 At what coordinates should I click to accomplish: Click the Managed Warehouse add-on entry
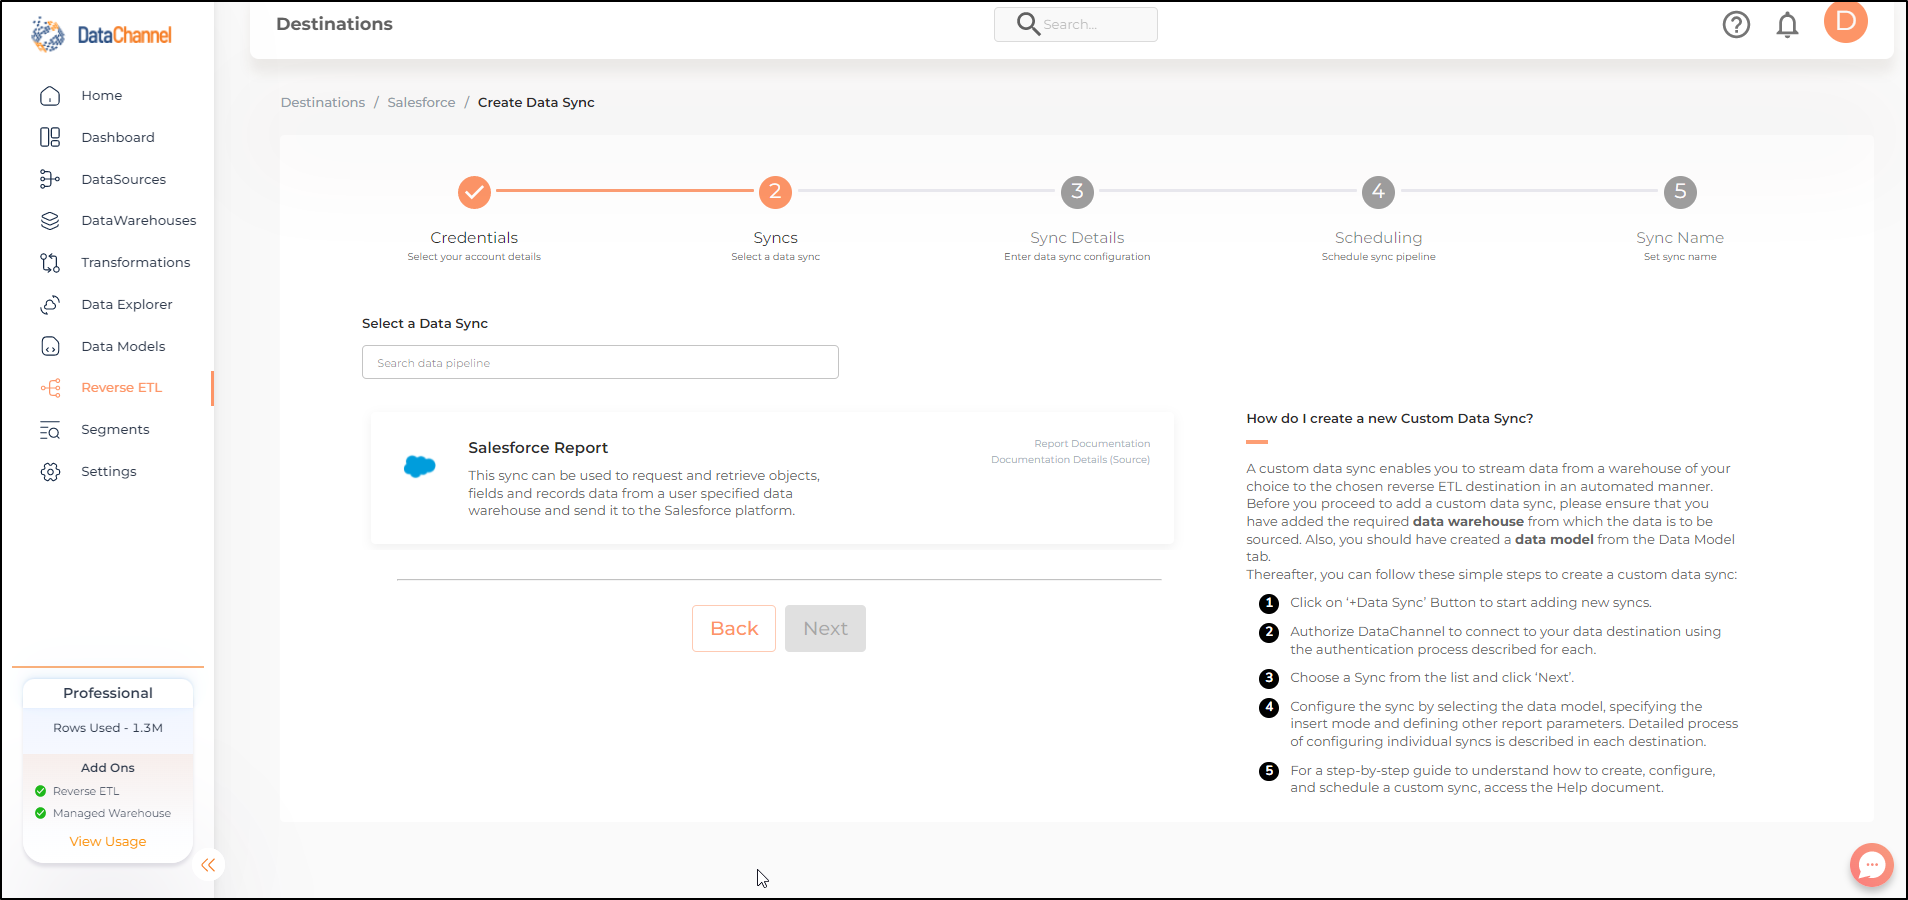point(103,813)
